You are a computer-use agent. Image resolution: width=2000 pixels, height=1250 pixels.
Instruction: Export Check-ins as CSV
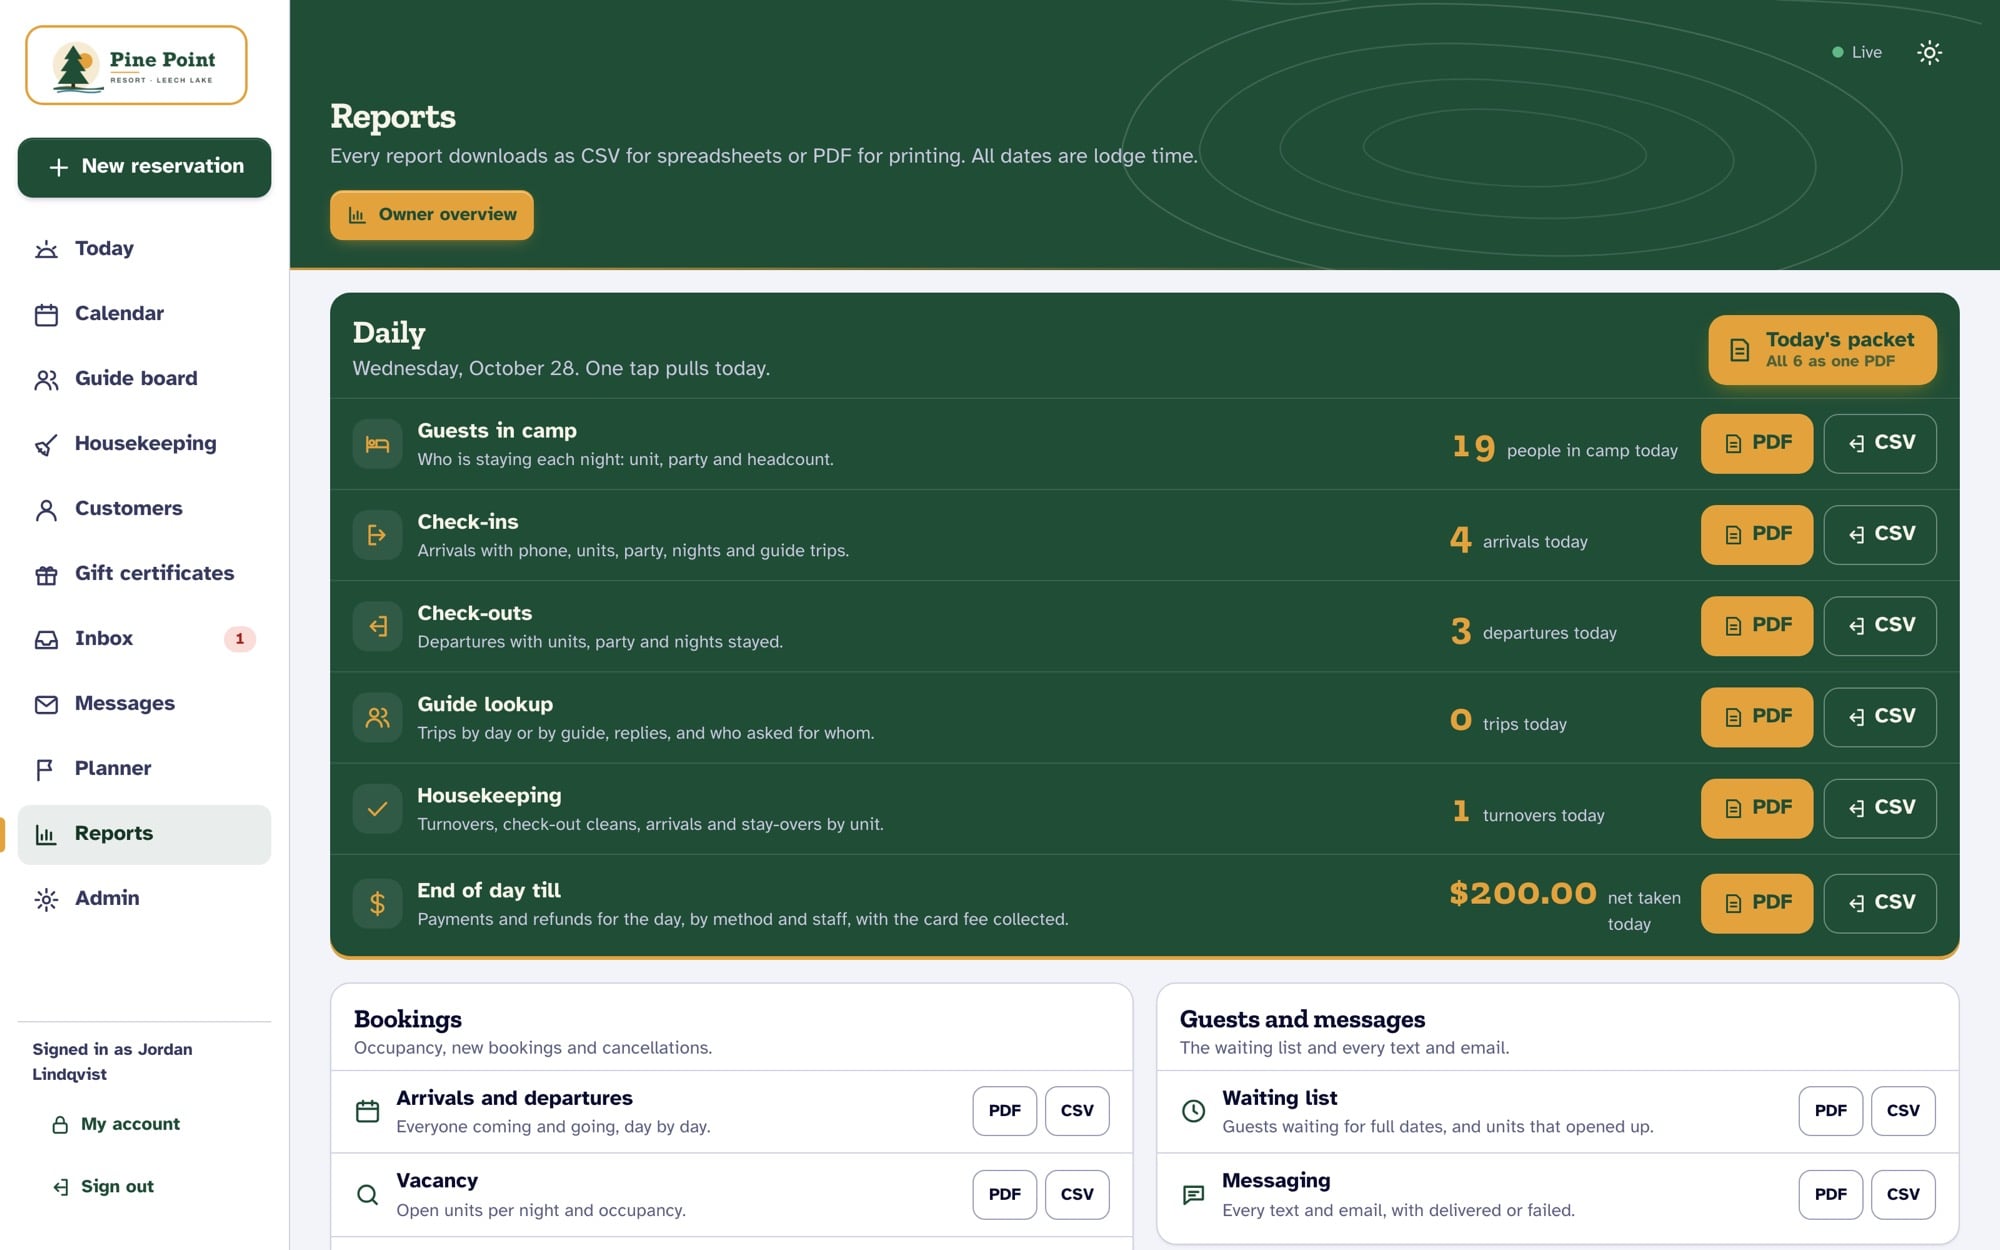click(1879, 534)
